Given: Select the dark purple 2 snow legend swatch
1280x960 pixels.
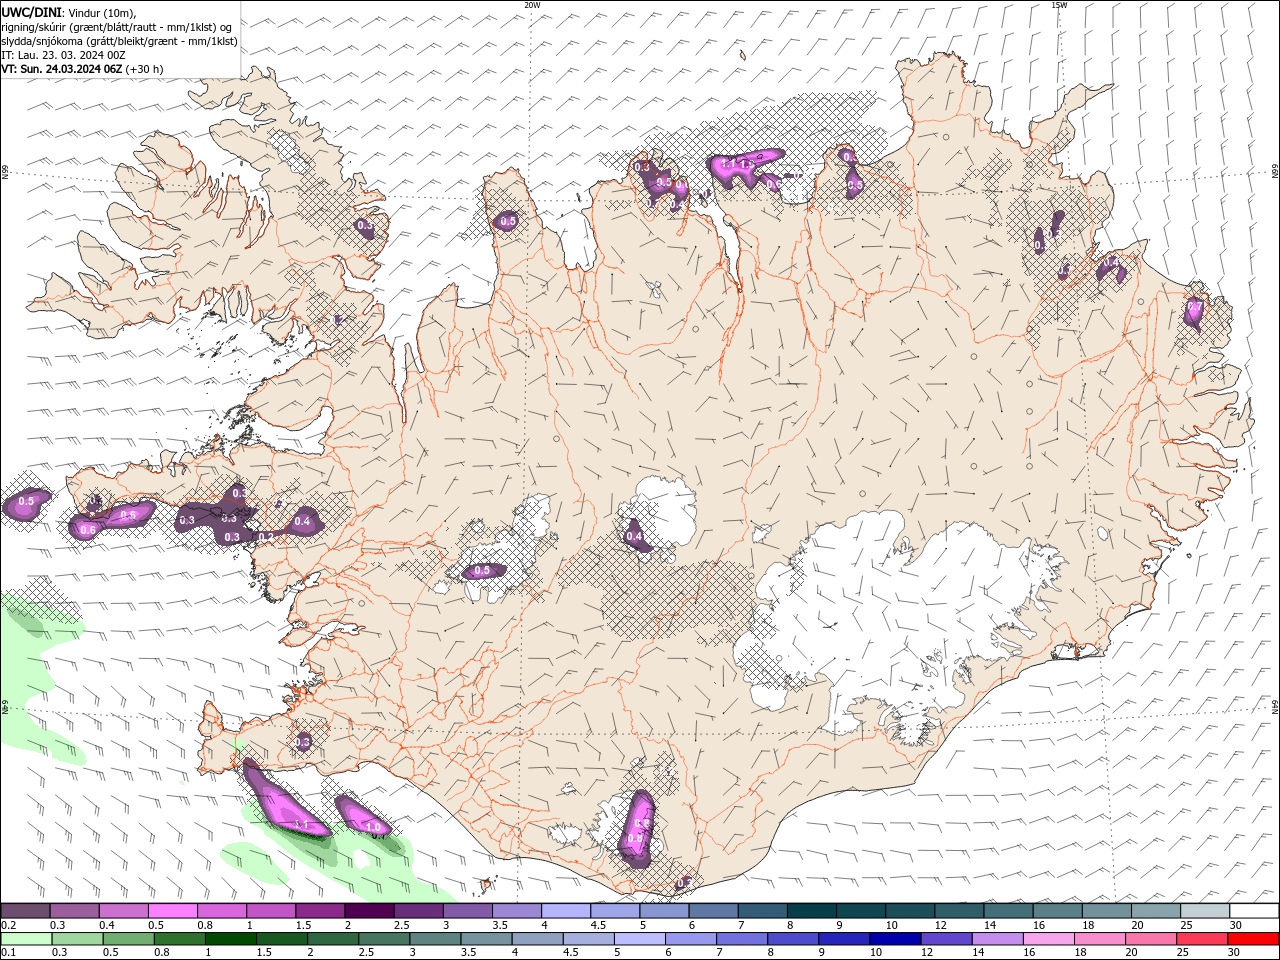Looking at the screenshot, I should (x=368, y=911).
